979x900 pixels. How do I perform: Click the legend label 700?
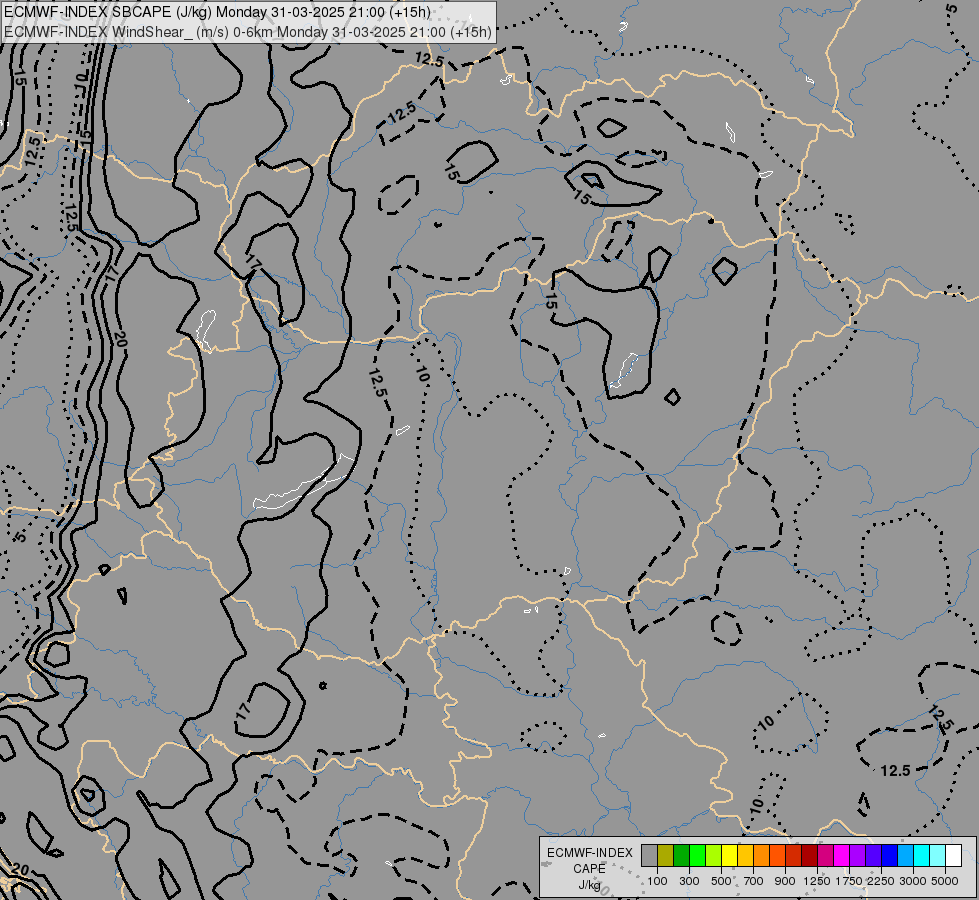[754, 881]
